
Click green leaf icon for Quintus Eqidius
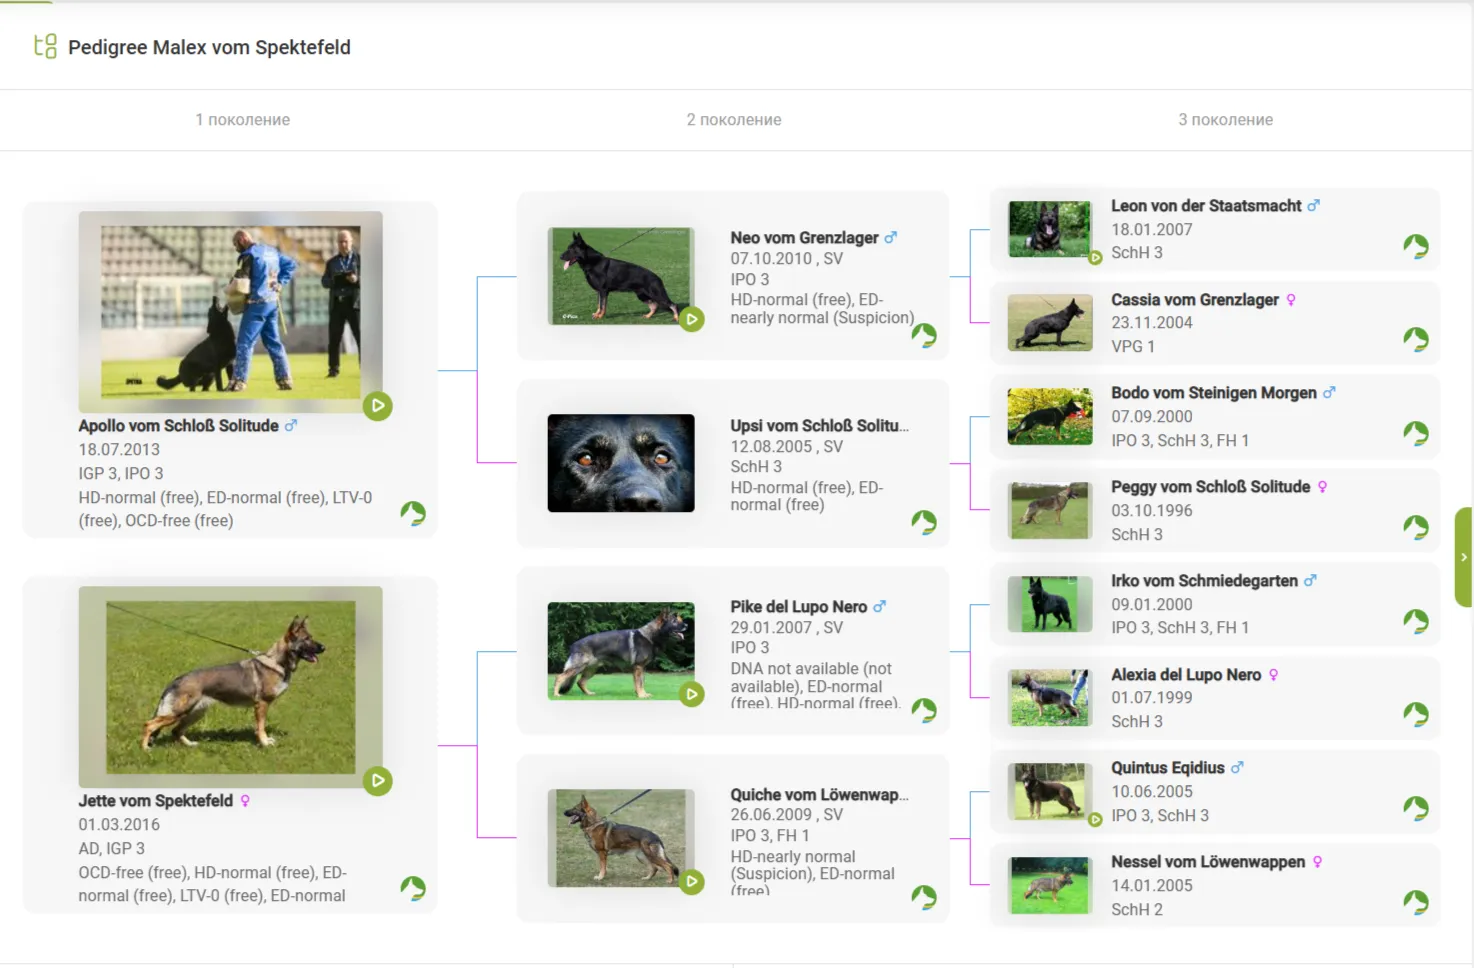coord(1415,808)
